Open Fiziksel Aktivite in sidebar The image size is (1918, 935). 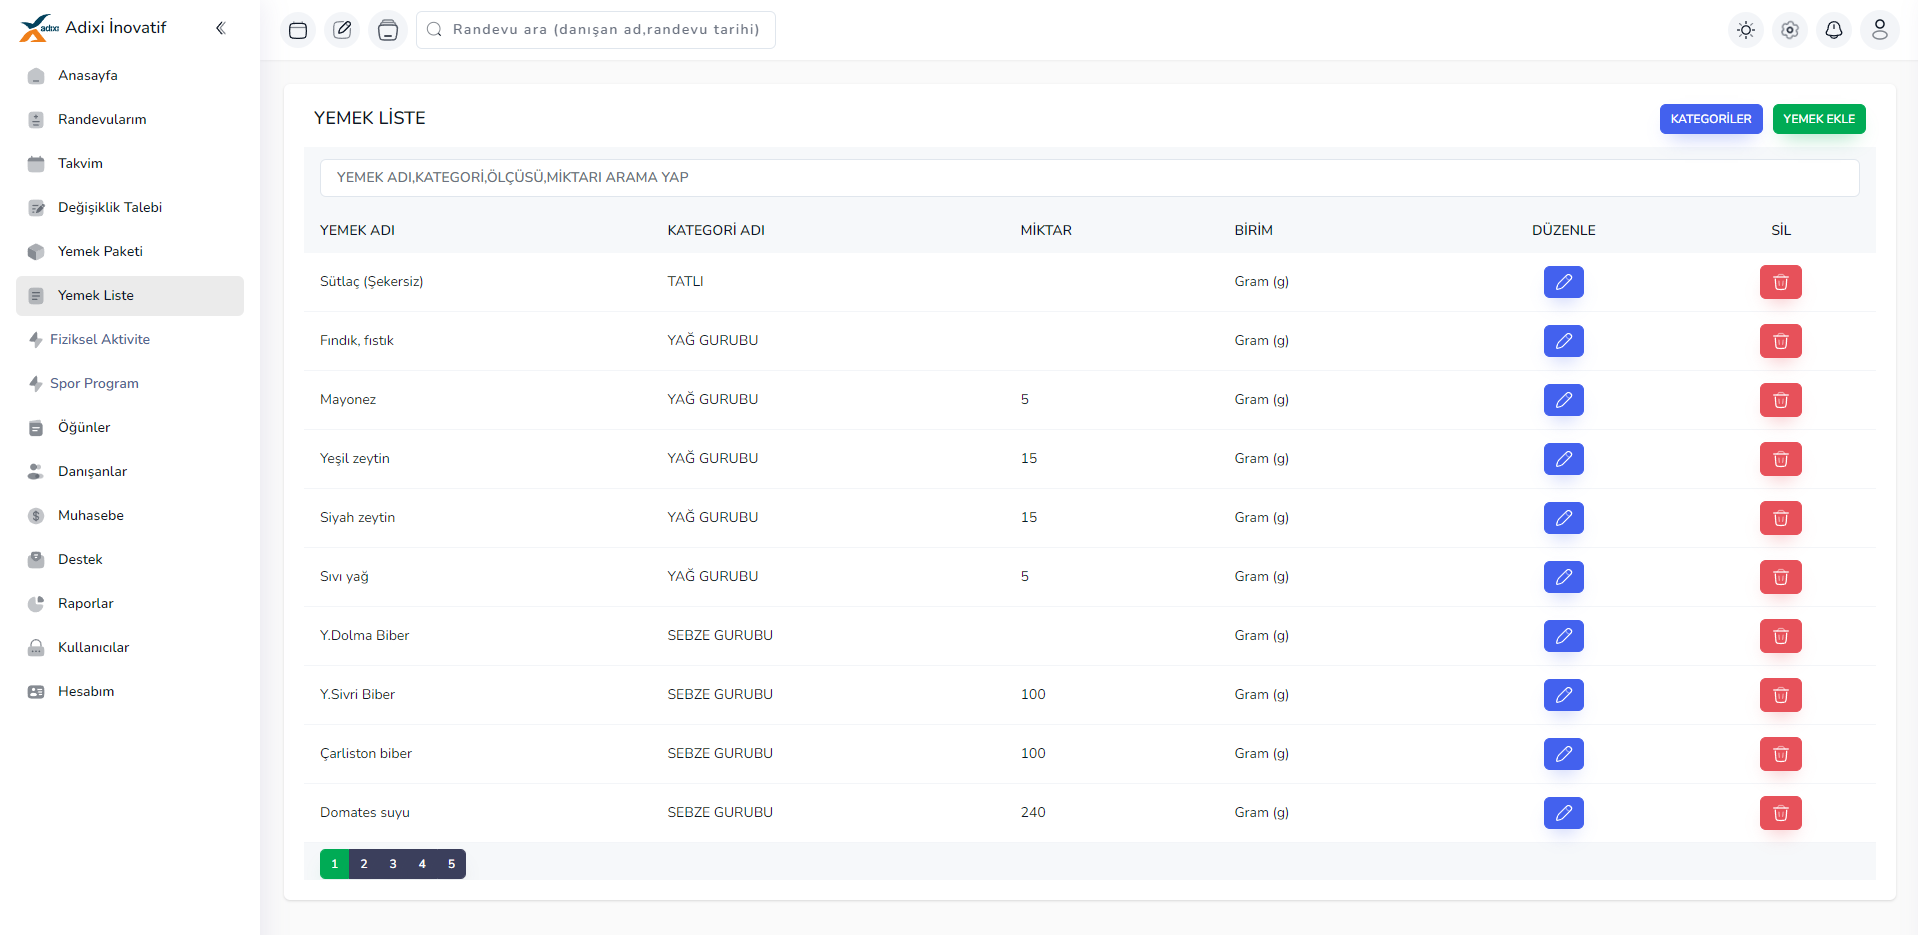pyautogui.click(x=130, y=340)
